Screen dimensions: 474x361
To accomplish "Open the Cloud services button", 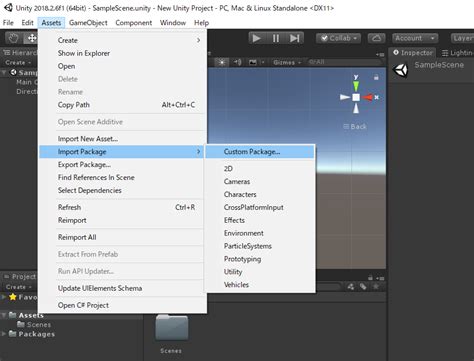I will [377, 38].
